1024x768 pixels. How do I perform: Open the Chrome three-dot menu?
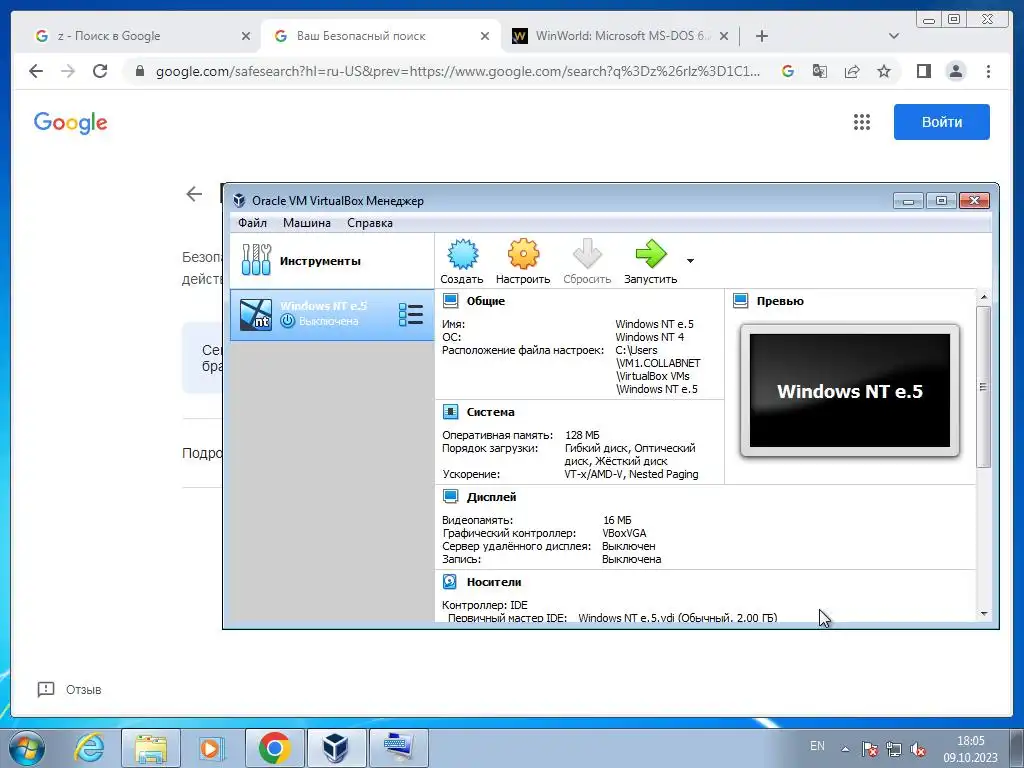click(x=988, y=71)
